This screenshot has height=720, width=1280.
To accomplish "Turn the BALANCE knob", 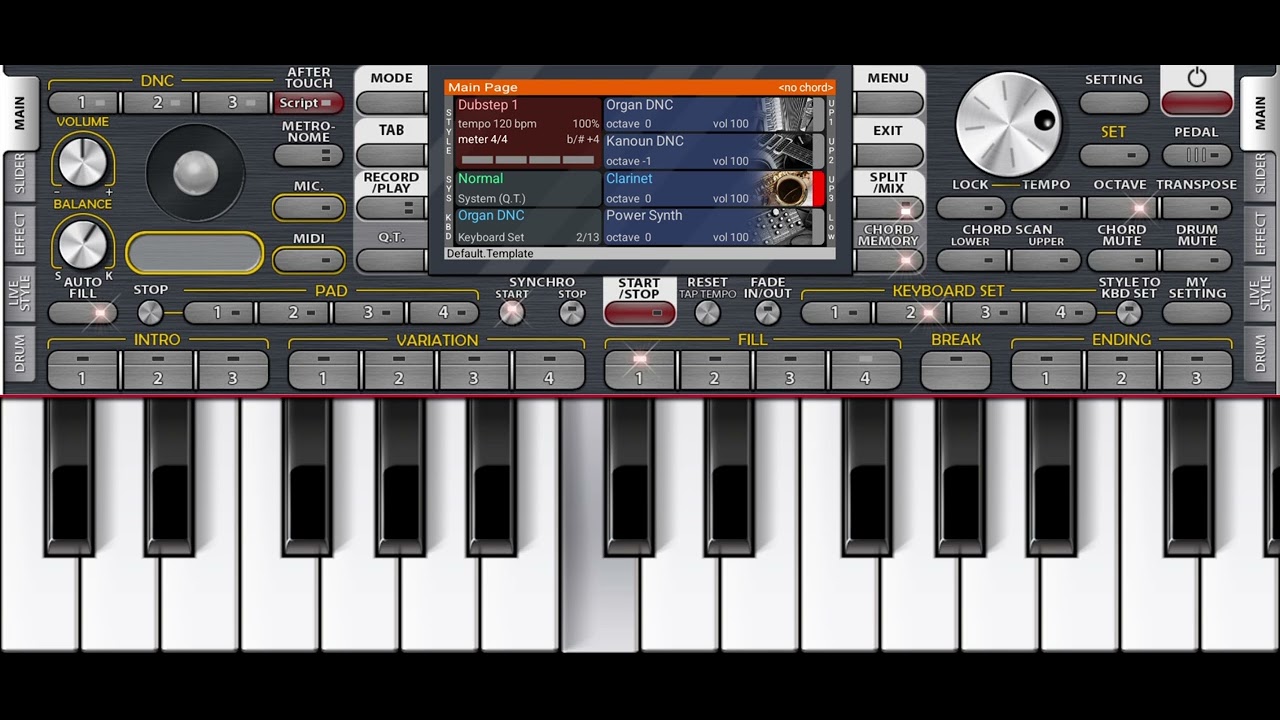I will pyautogui.click(x=82, y=243).
